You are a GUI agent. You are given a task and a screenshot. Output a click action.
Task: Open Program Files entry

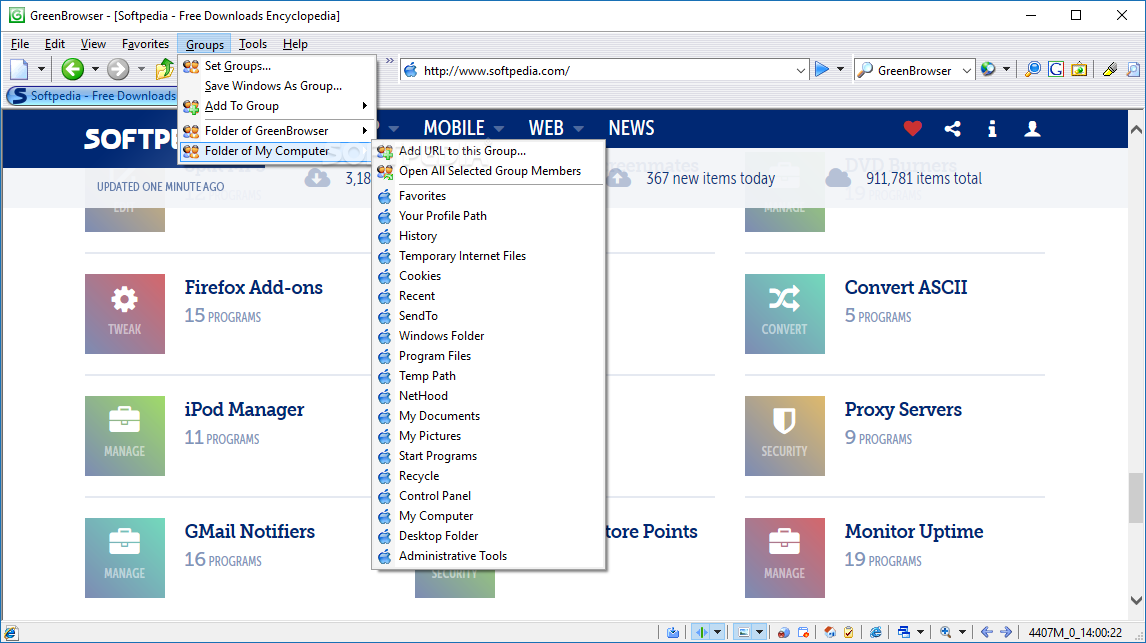pyautogui.click(x=488, y=356)
